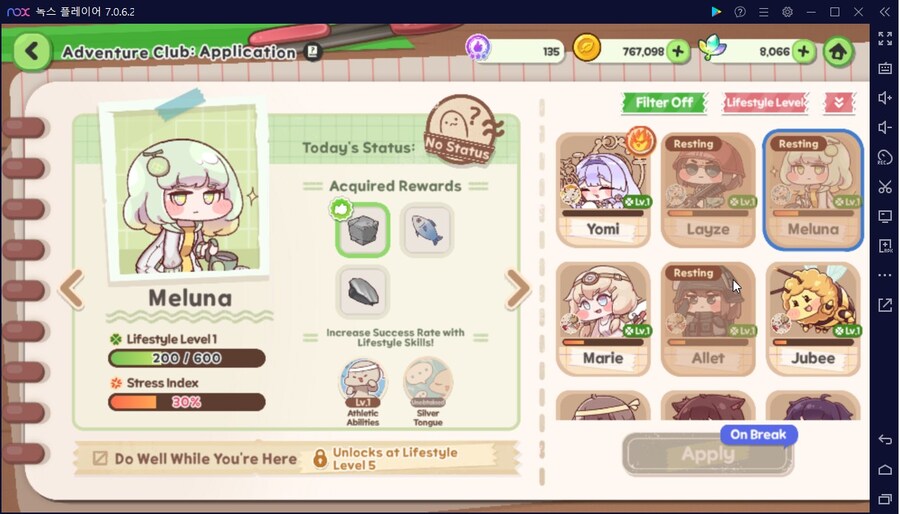Select the blue fish reward item
The width and height of the screenshot is (900, 514).
pos(427,229)
